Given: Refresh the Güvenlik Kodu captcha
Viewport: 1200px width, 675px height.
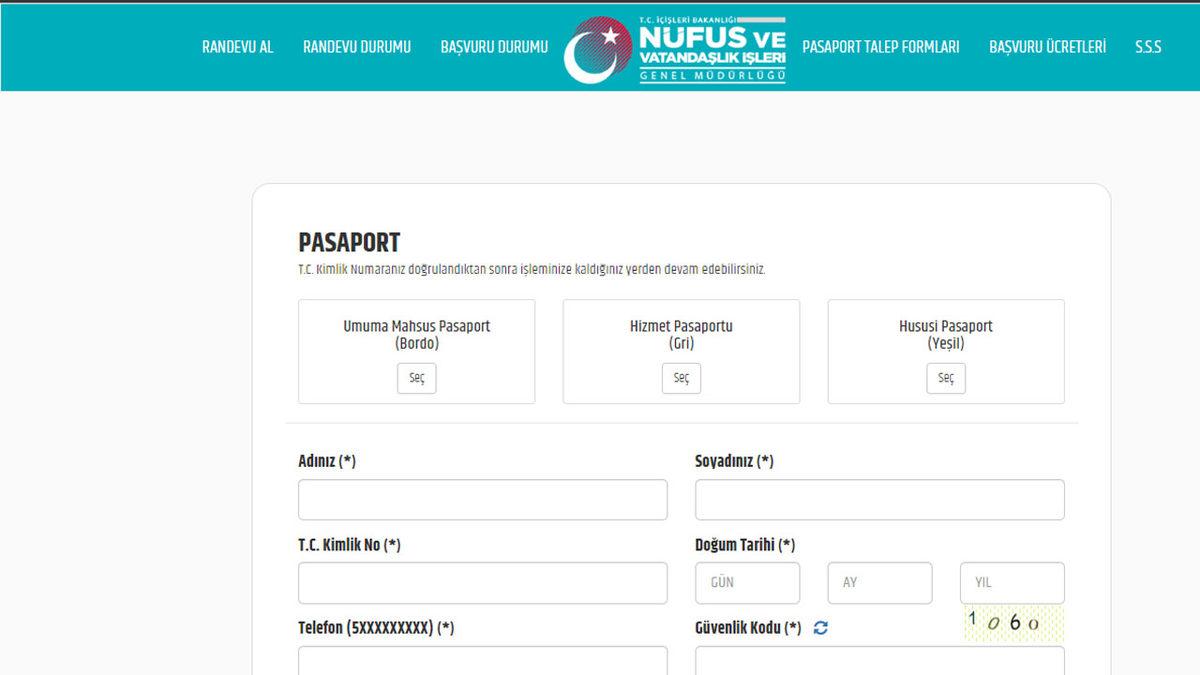Looking at the screenshot, I should click(x=820, y=628).
